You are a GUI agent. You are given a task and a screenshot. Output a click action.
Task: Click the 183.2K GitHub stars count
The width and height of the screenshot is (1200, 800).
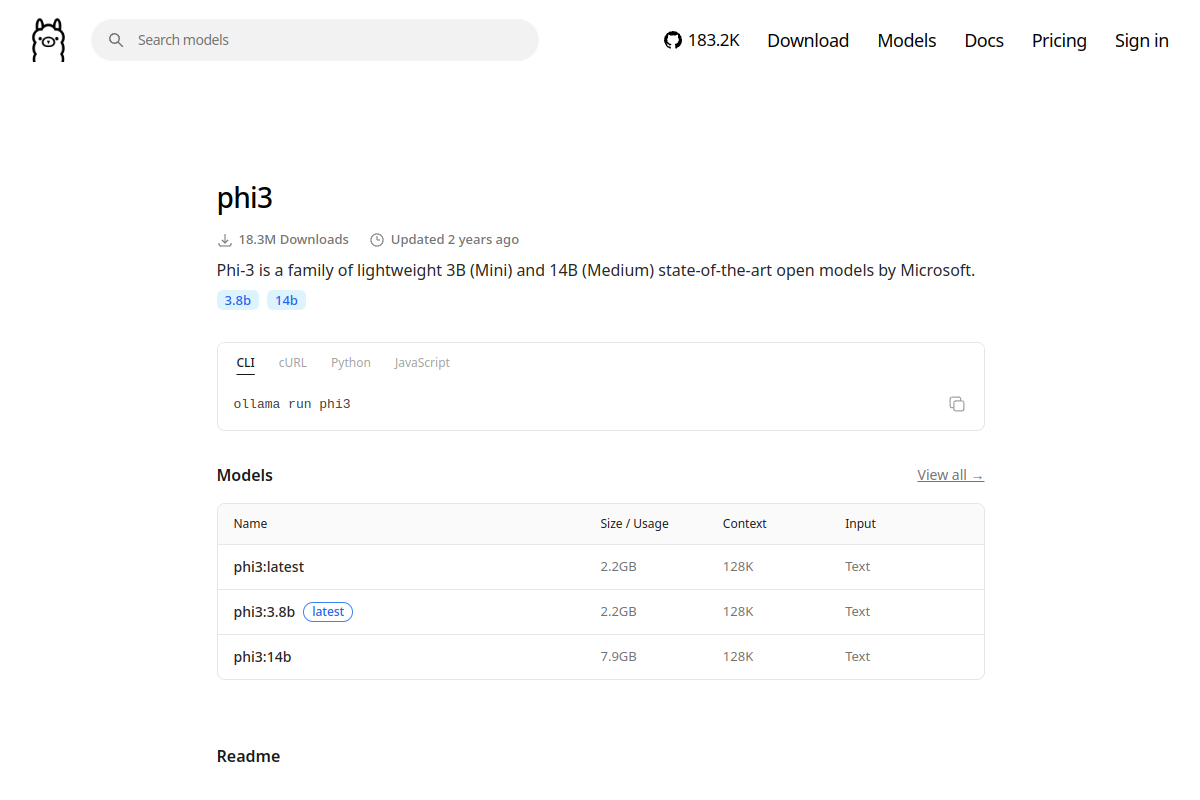(714, 40)
